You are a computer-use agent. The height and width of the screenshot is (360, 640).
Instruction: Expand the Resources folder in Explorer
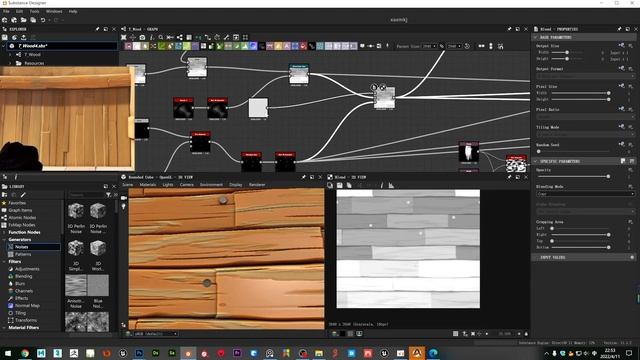click(11, 63)
